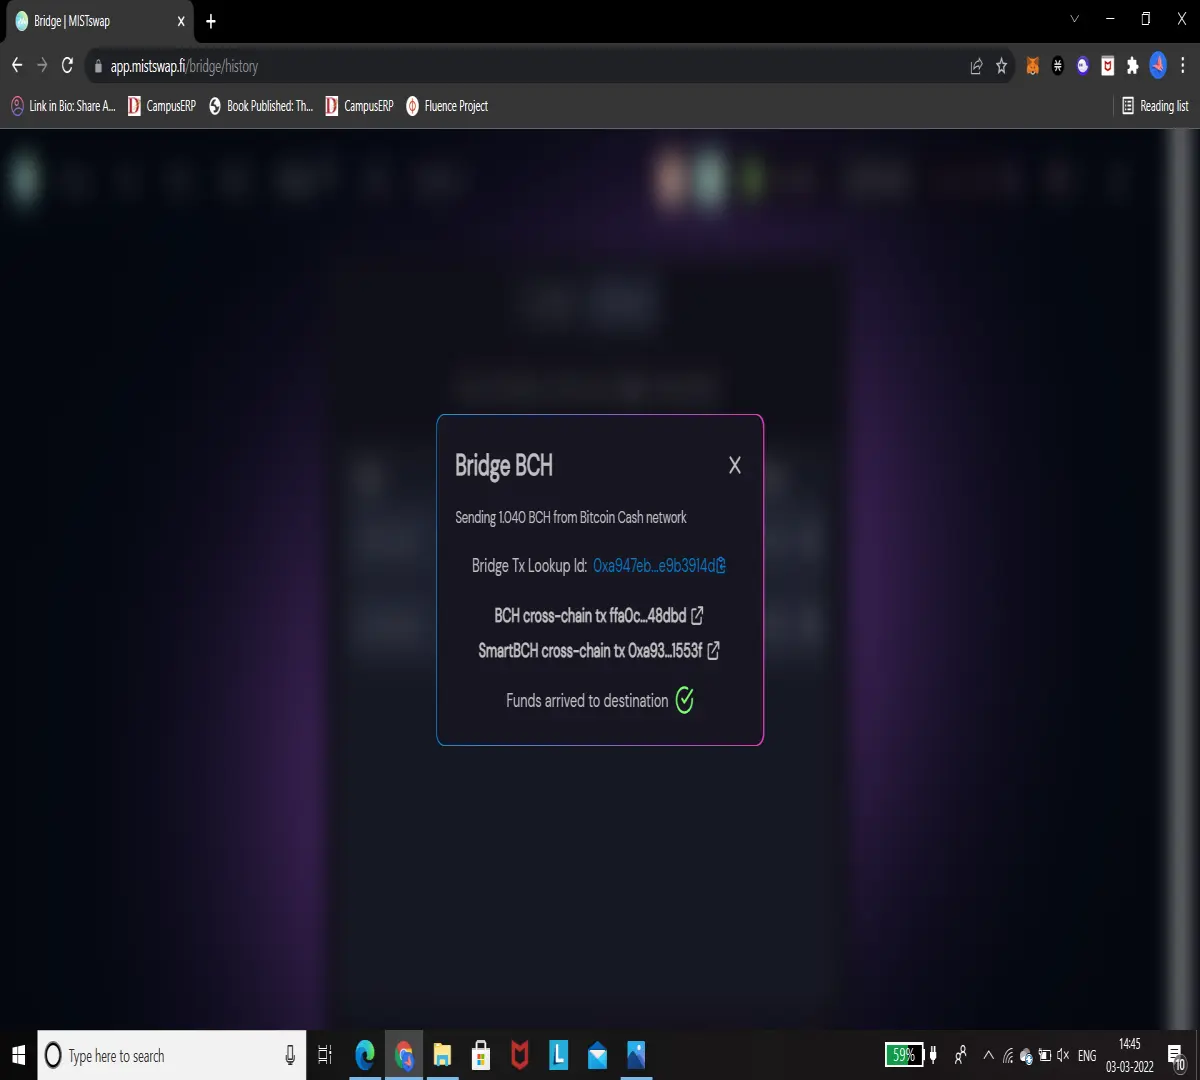Show hidden system tray icons
The height and width of the screenshot is (1080, 1200).
pos(989,1055)
